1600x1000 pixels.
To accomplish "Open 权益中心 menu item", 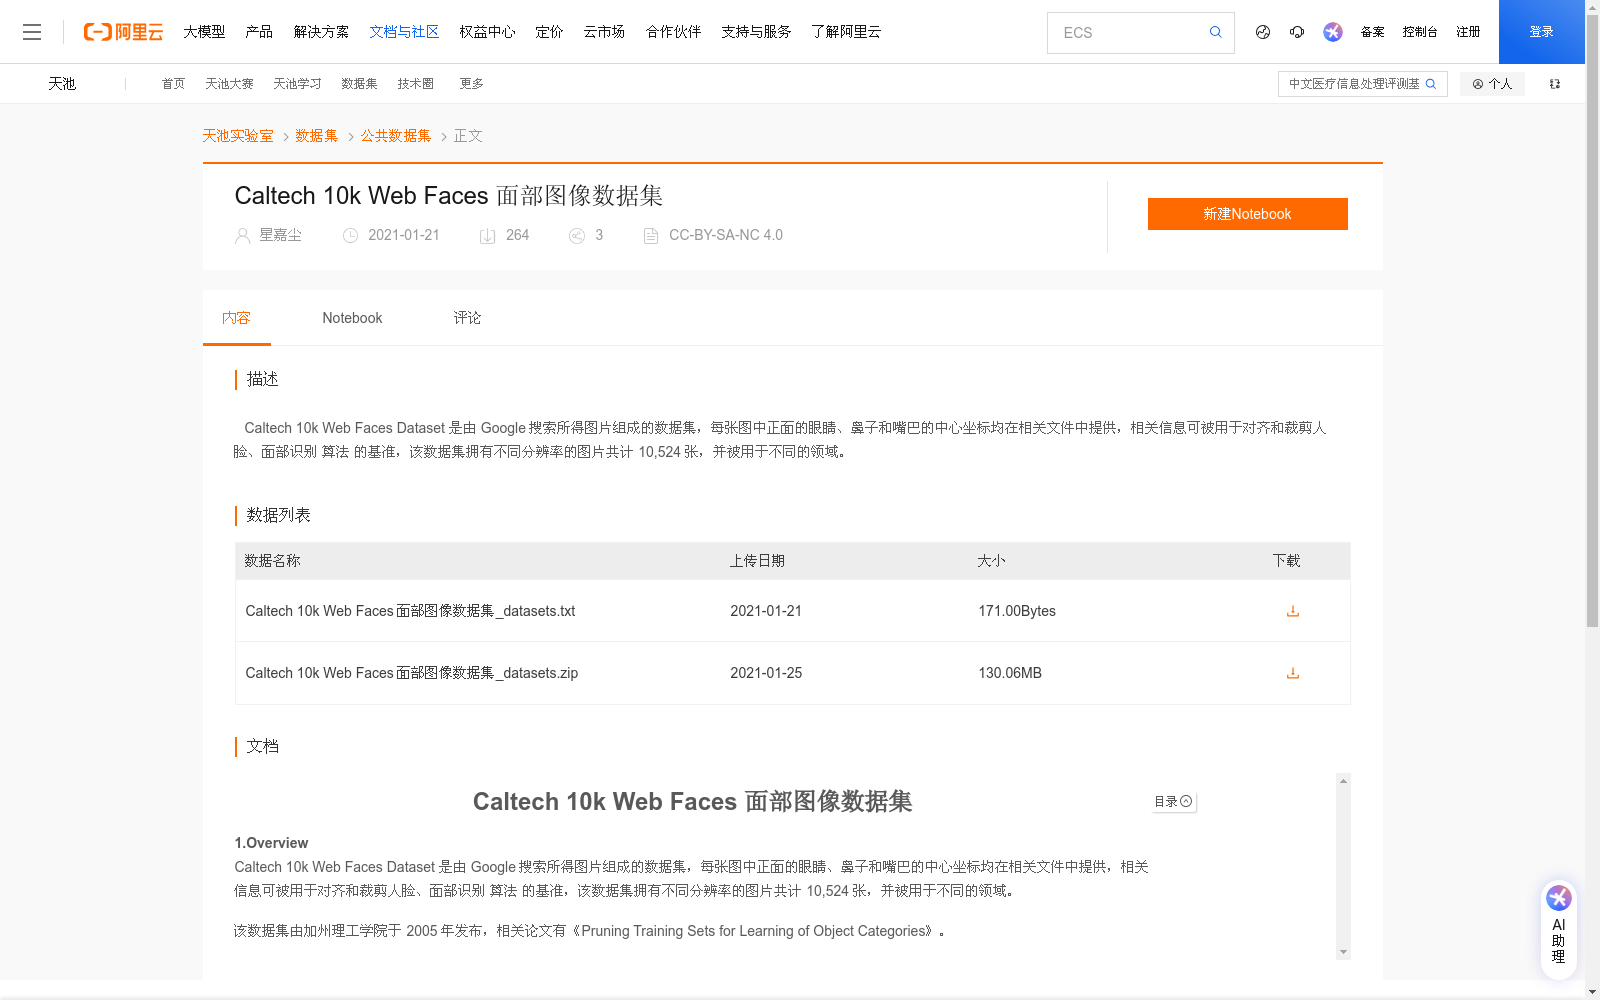I will pos(487,32).
